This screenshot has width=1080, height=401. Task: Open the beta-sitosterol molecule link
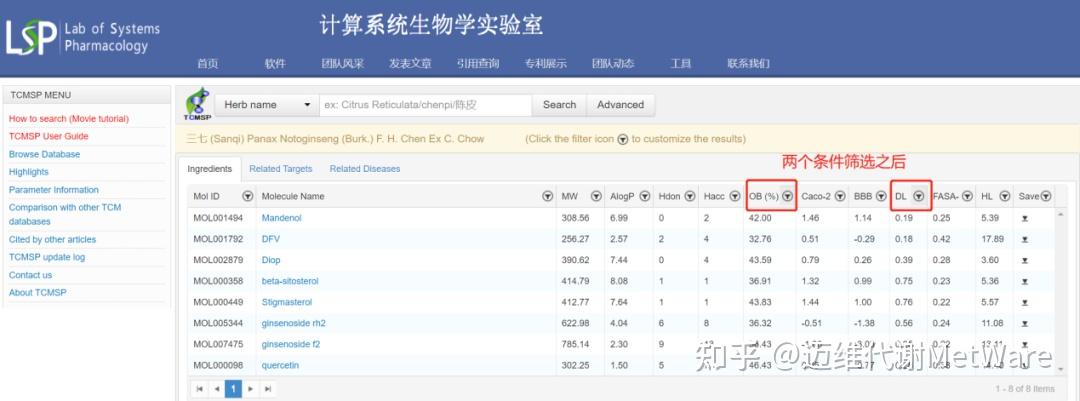(290, 281)
